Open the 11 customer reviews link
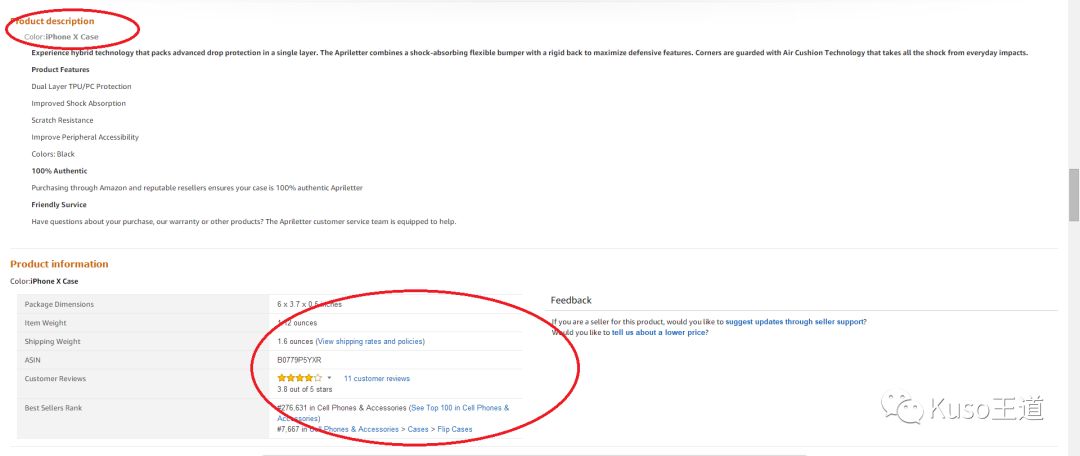Viewport: 1080px width, 456px height. click(x=376, y=379)
